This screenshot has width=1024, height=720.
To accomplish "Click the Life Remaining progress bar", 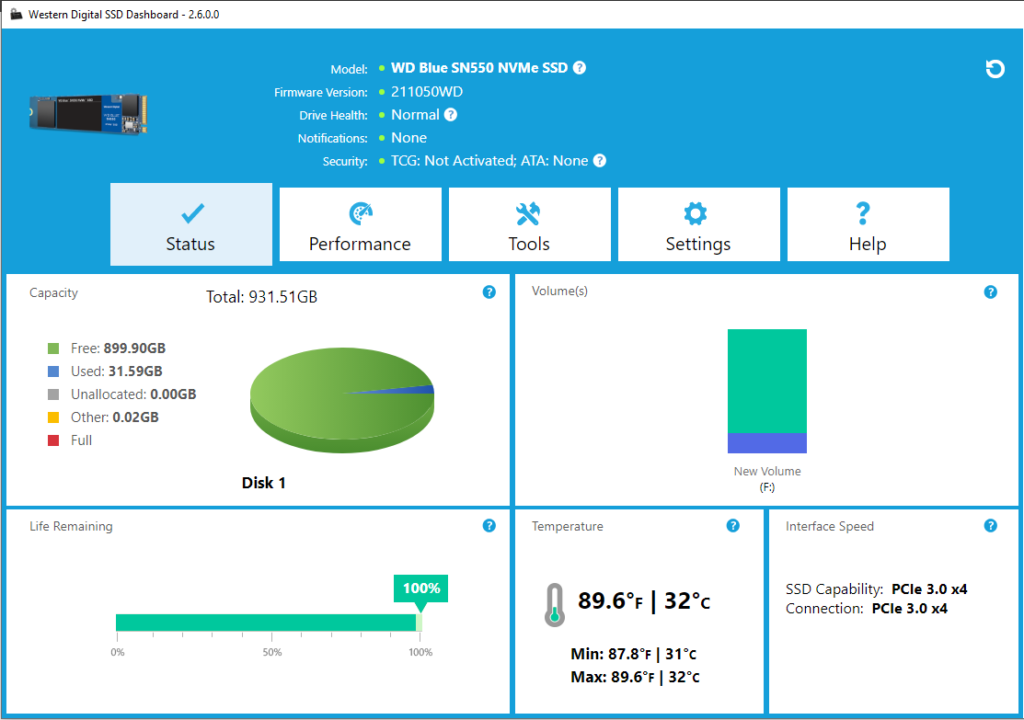I will [x=268, y=623].
